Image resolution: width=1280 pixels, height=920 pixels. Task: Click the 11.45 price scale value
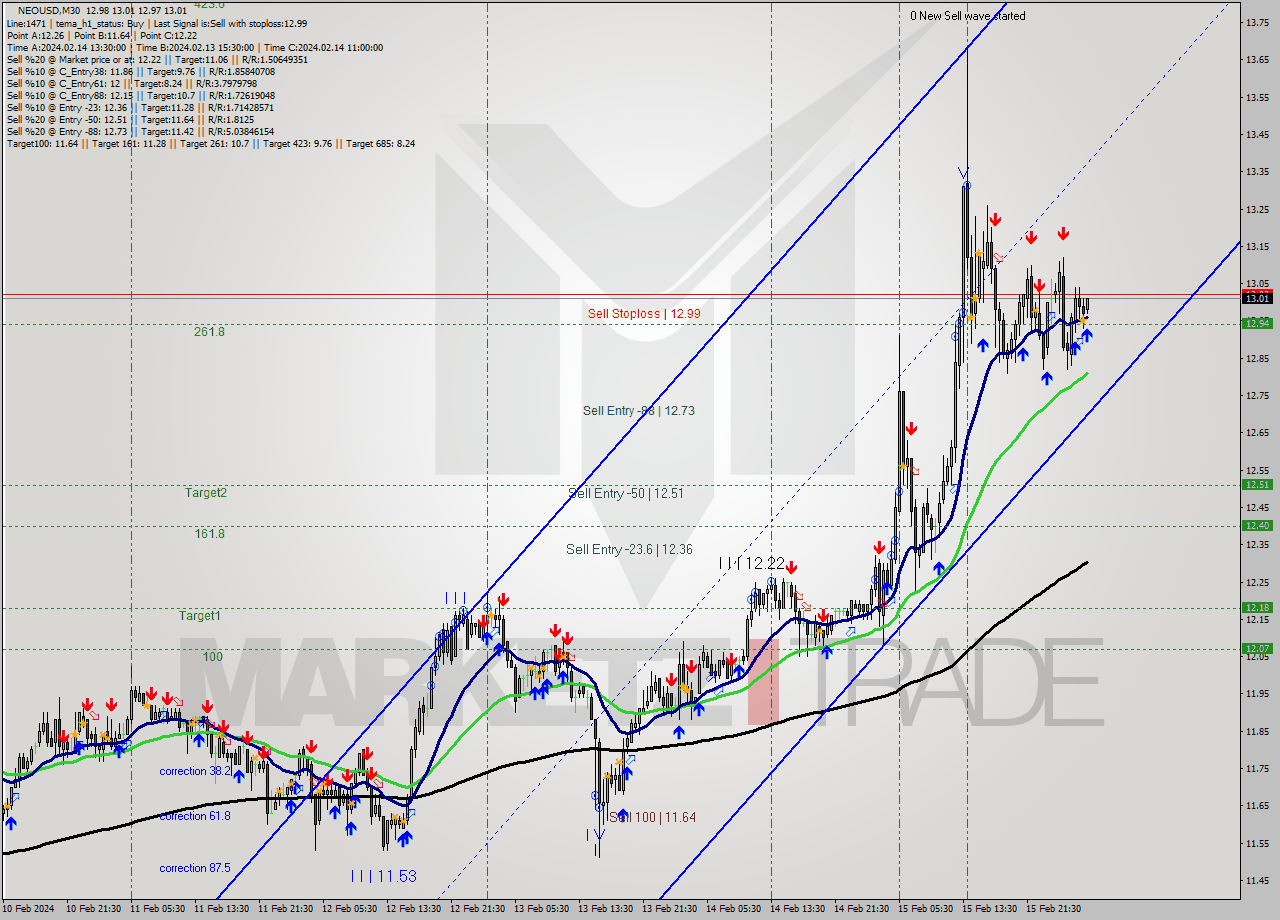coord(1257,881)
